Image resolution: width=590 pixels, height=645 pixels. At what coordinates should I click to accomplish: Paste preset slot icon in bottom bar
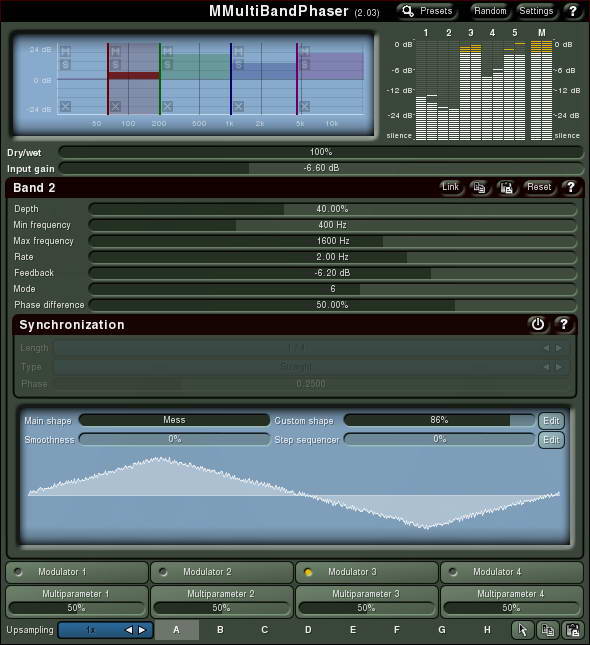click(x=573, y=630)
